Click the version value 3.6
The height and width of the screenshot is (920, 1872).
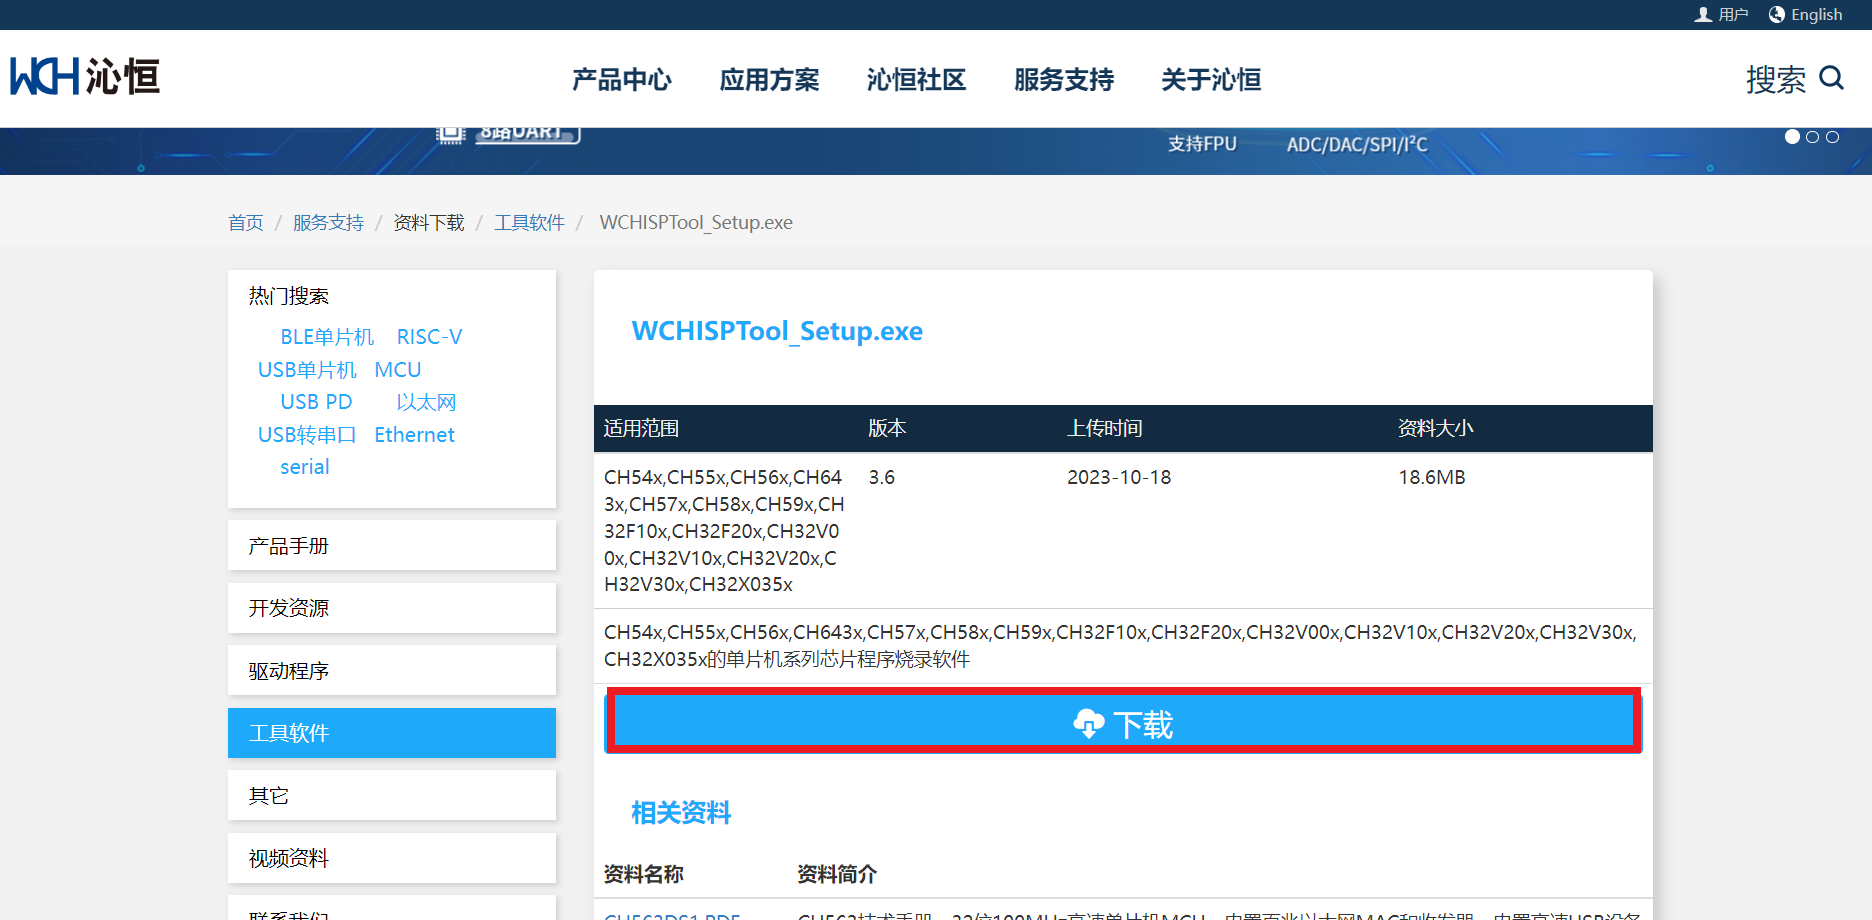pos(882,477)
